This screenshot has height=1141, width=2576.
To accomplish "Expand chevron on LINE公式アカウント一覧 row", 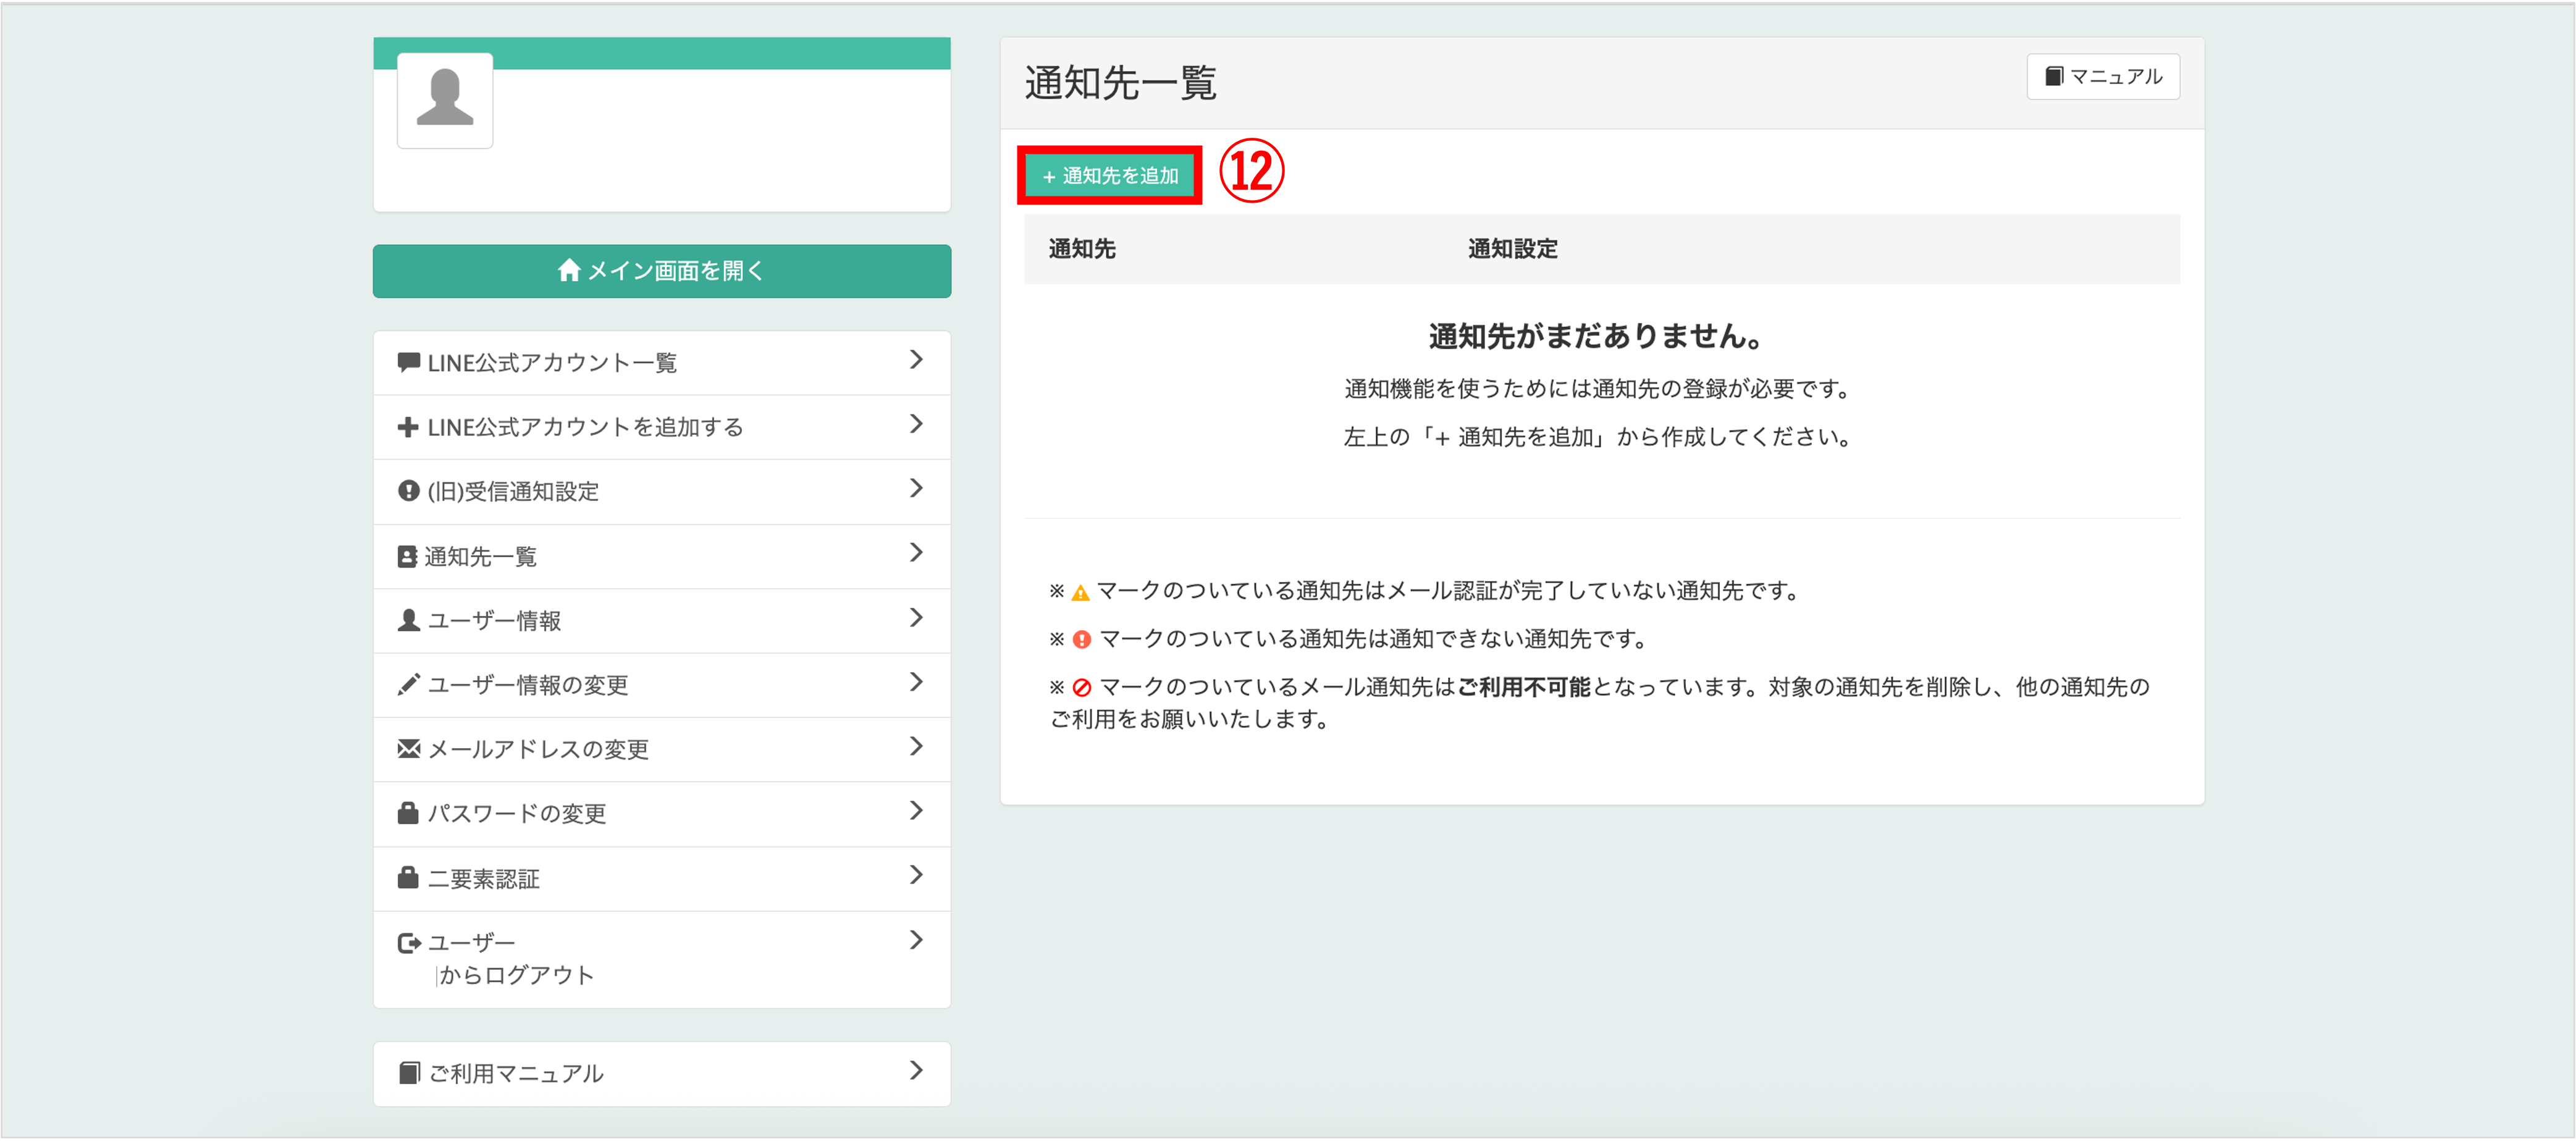I will (916, 360).
